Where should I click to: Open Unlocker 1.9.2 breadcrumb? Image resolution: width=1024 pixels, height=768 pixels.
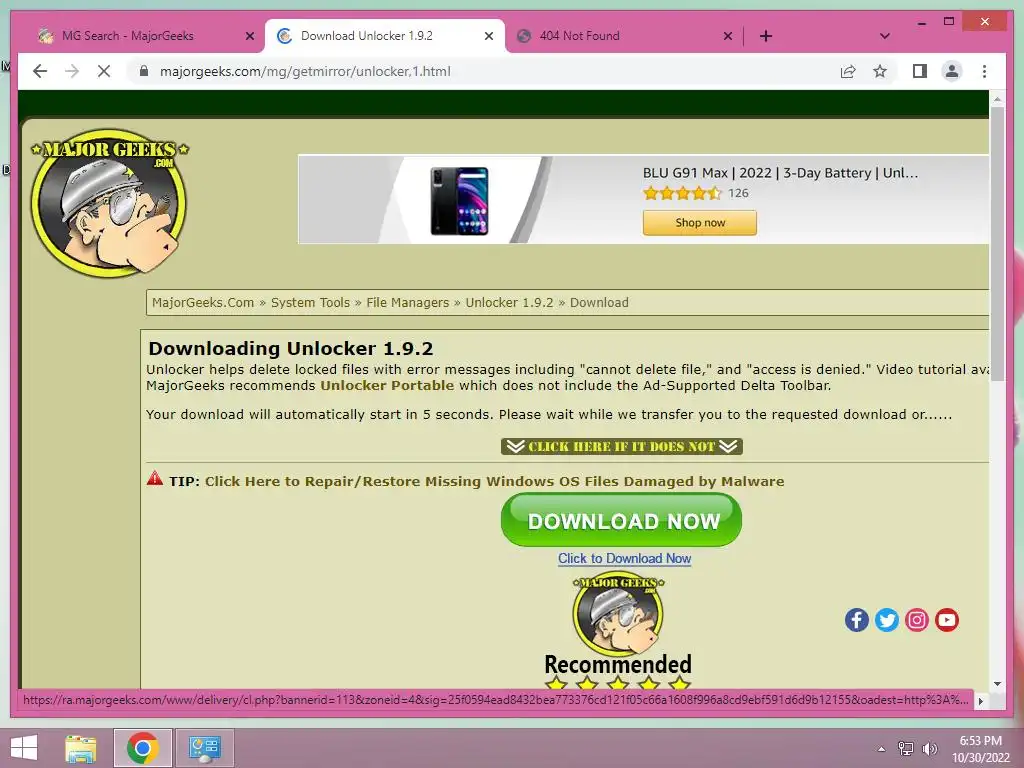pos(509,302)
